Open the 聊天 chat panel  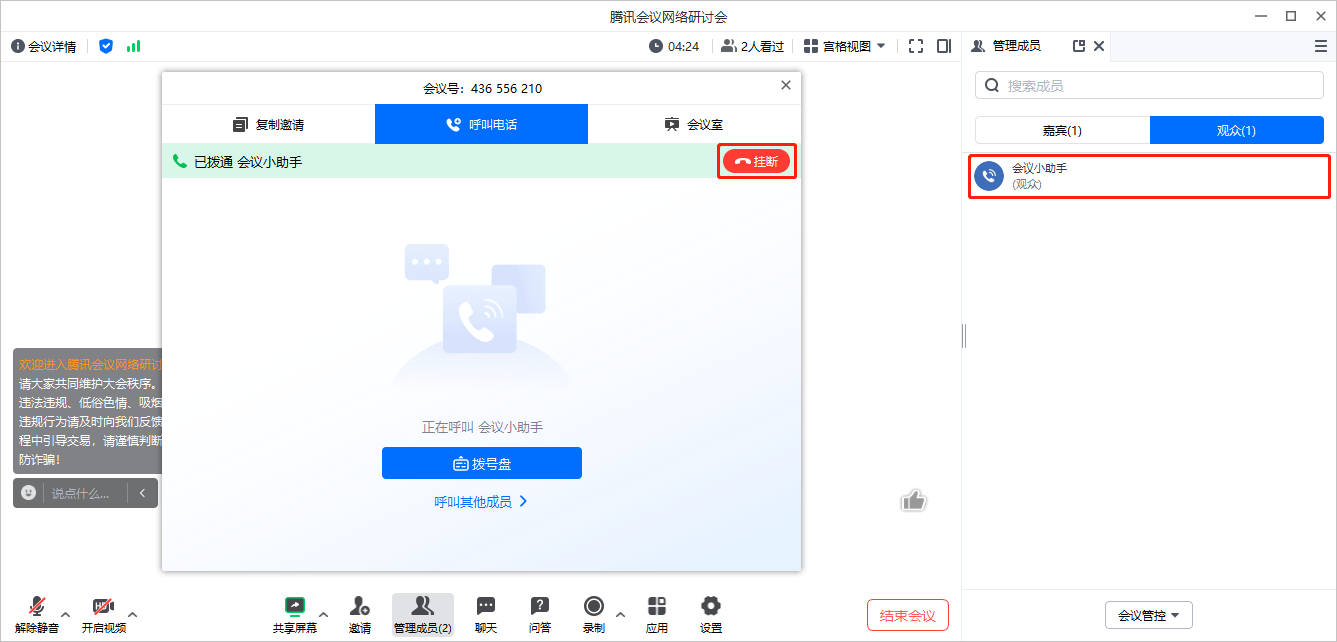point(486,614)
